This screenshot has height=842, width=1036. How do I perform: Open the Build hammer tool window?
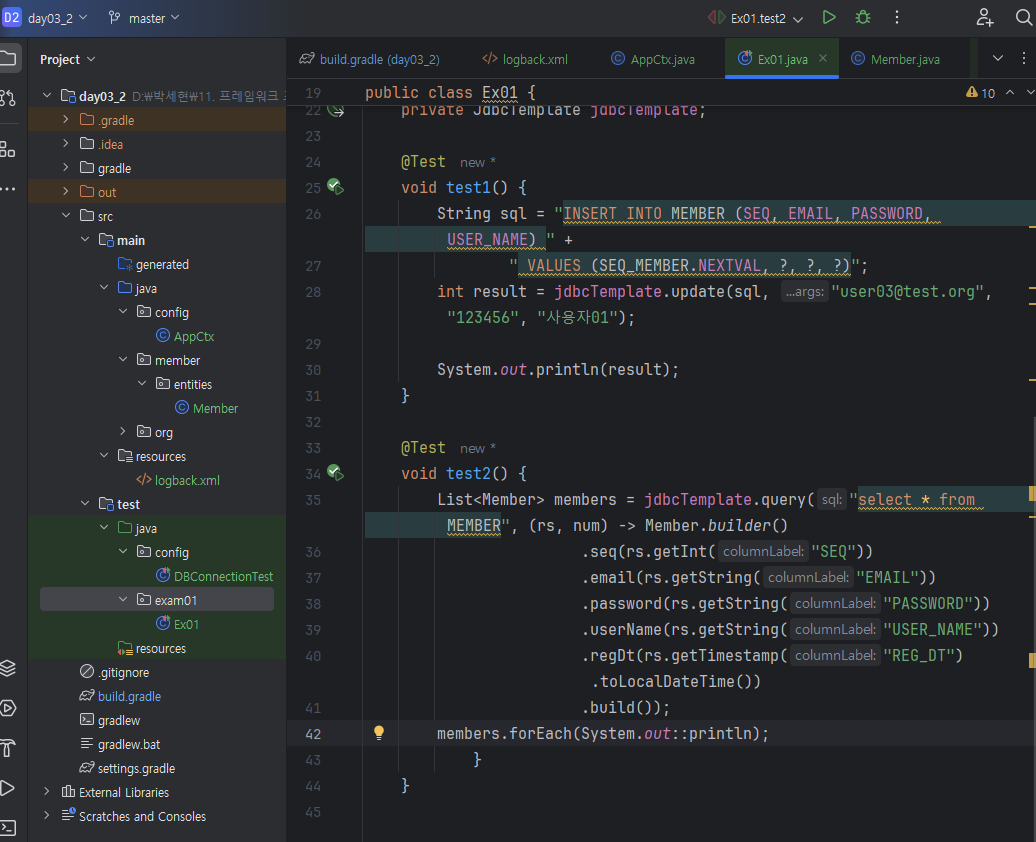tap(8, 747)
